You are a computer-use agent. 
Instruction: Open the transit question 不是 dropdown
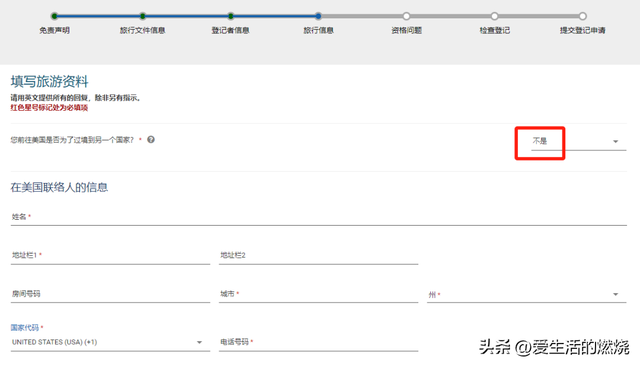tap(578, 141)
